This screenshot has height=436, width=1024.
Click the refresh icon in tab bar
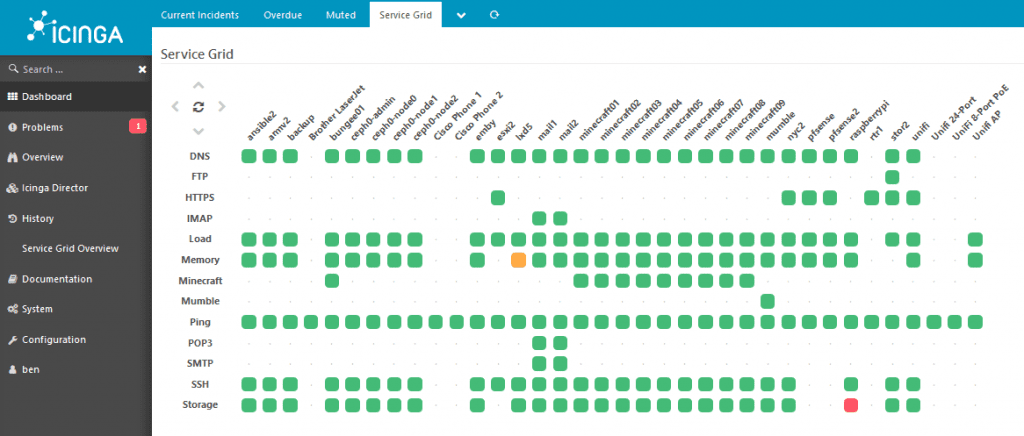[x=494, y=15]
